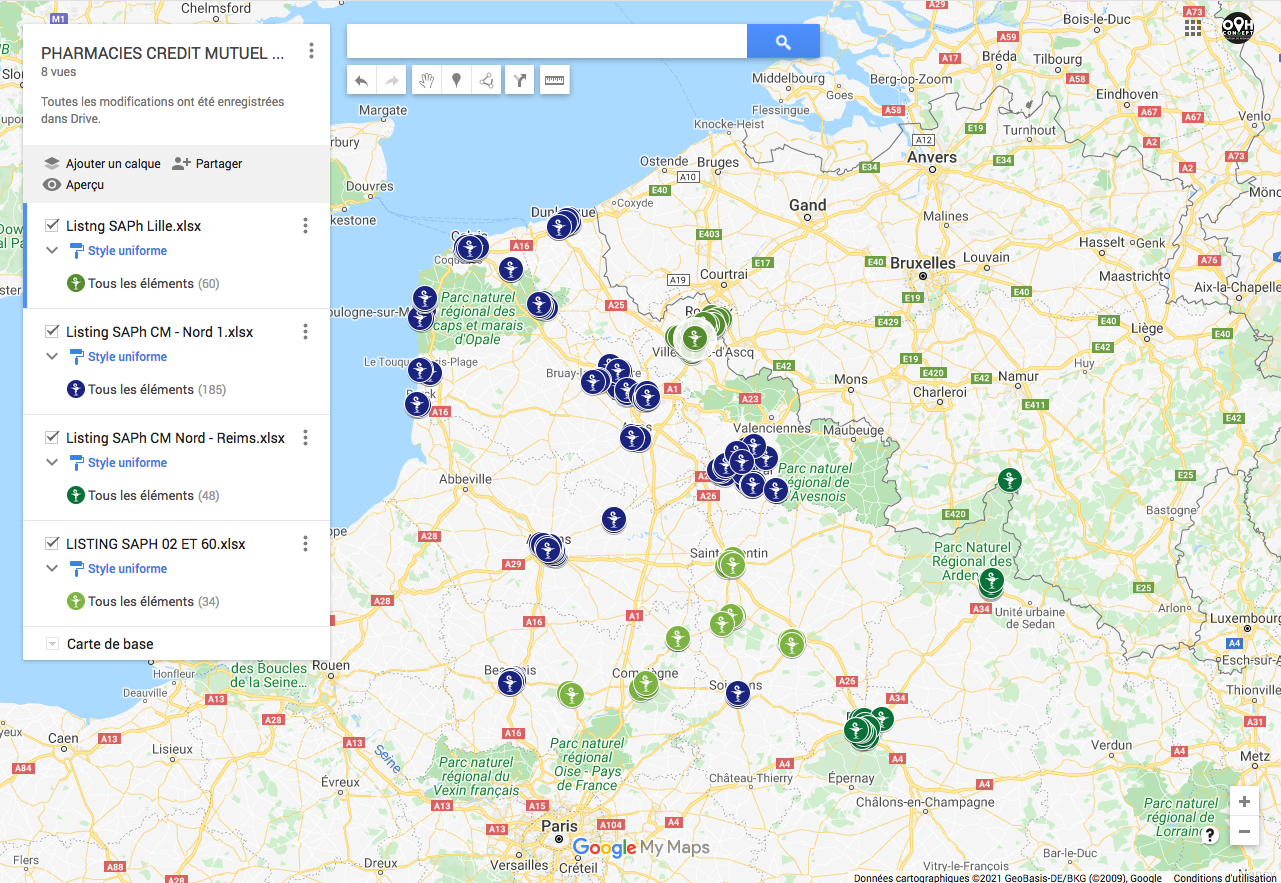
Task: Click the Aperçu eye icon
Action: click(x=52, y=184)
